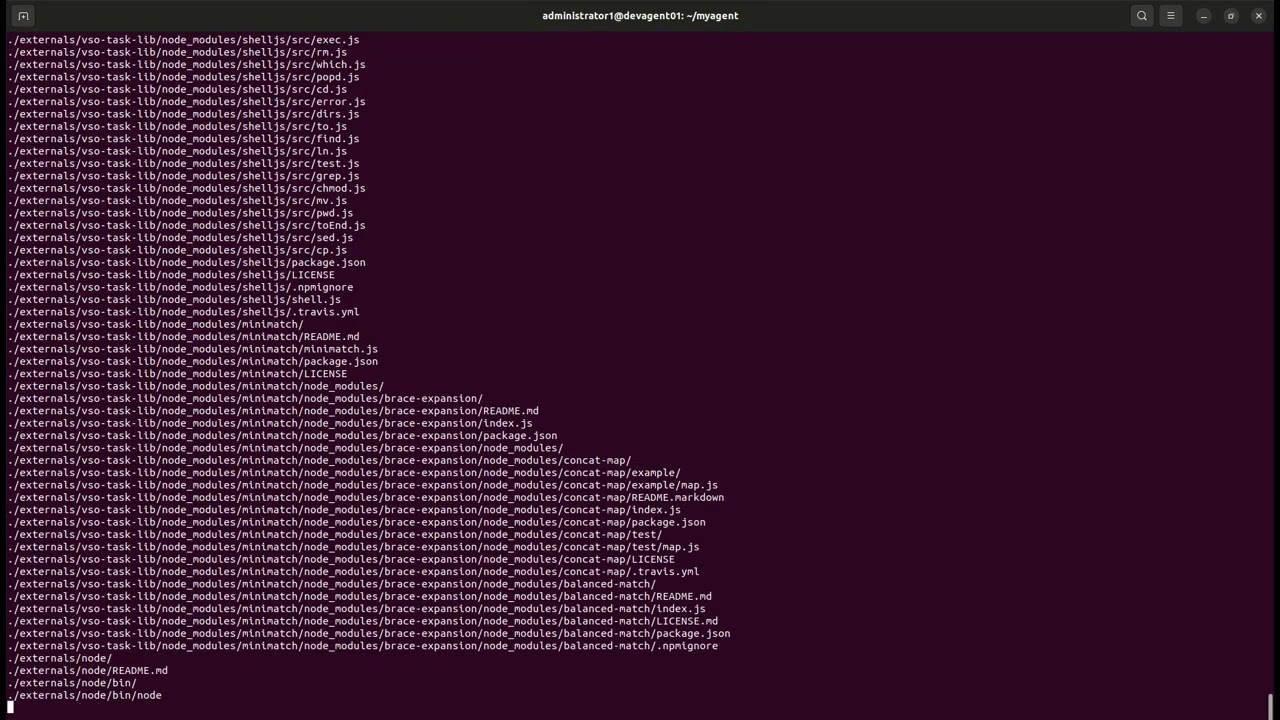
Task: Select line ending shelljs/src/chmod.js
Action: 187,188
